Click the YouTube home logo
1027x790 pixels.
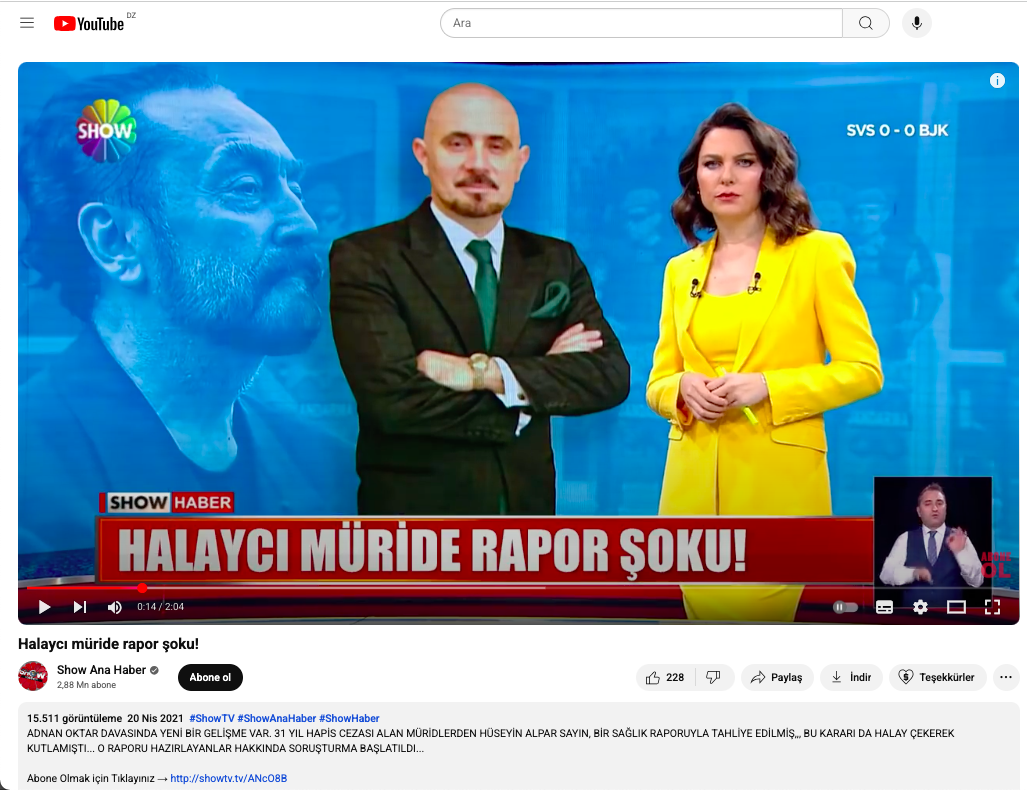[x=90, y=23]
